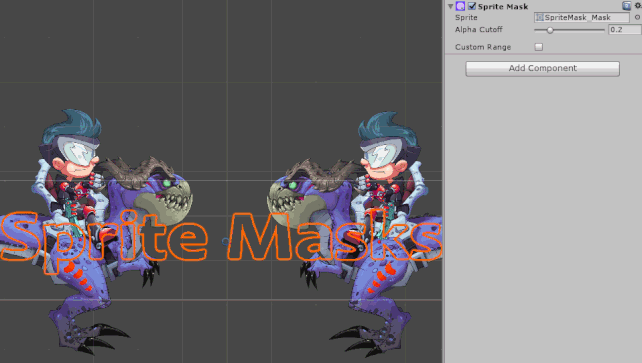Click the Sprite property label
This screenshot has height=363, width=642.
pyautogui.click(x=466, y=18)
